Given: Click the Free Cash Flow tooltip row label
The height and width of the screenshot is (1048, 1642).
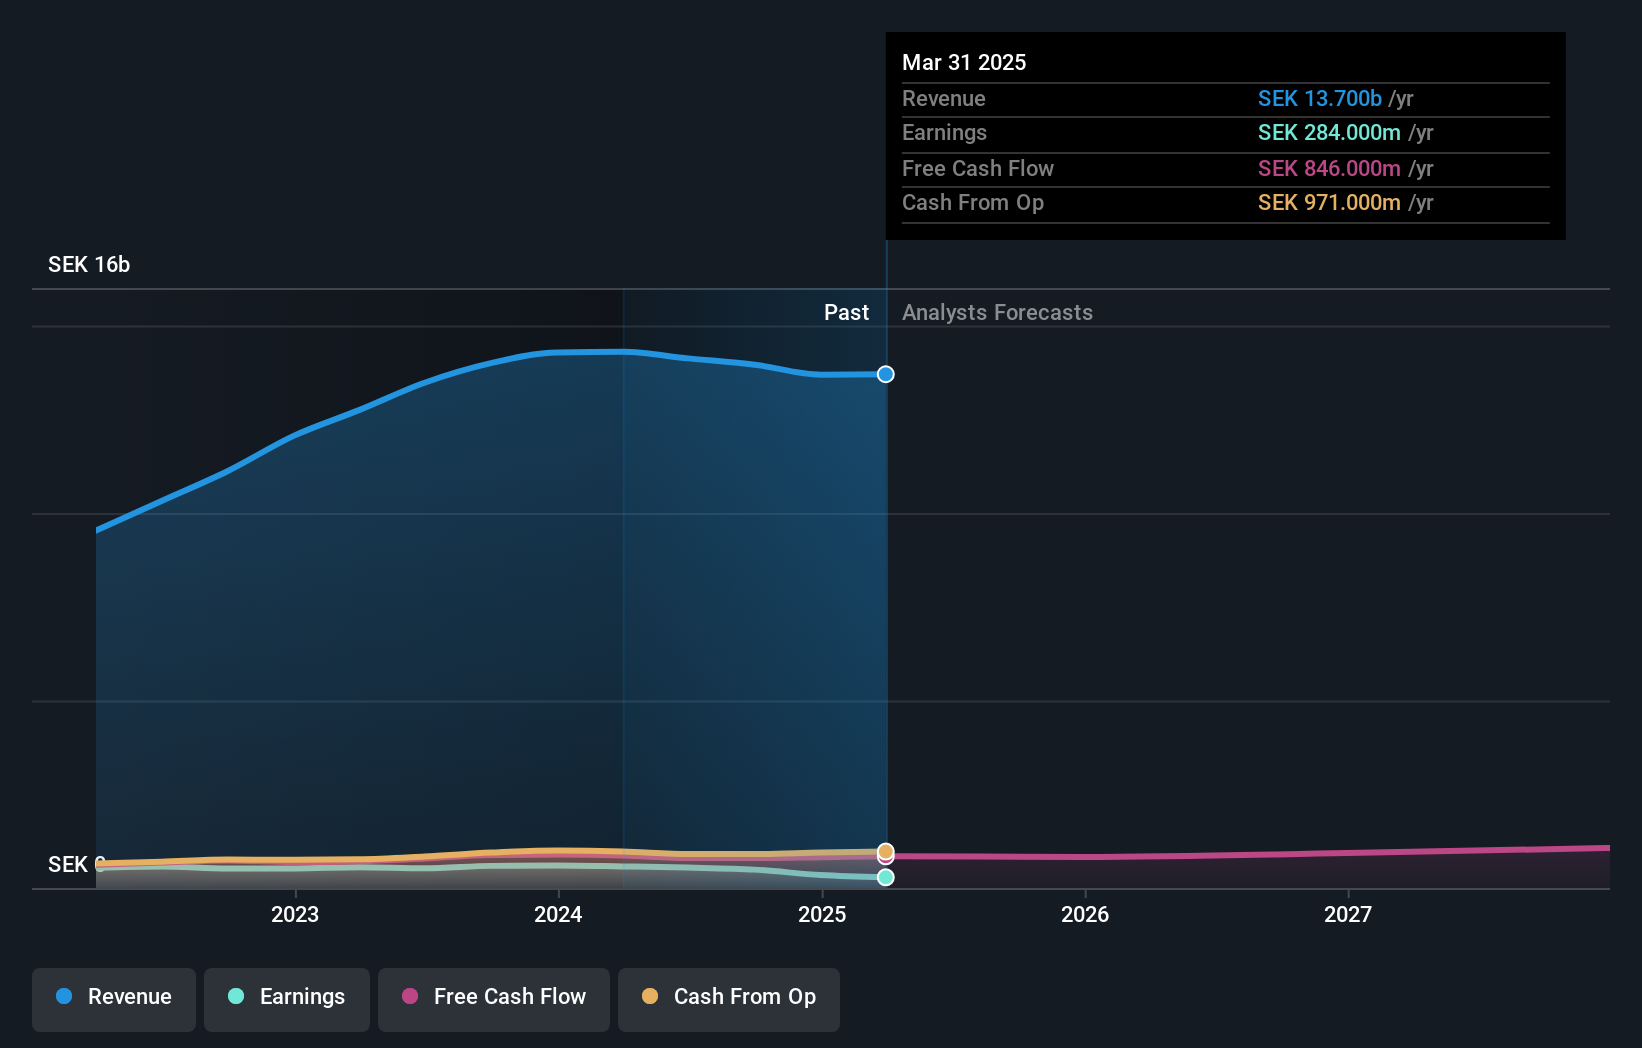Looking at the screenshot, I should (x=978, y=168).
